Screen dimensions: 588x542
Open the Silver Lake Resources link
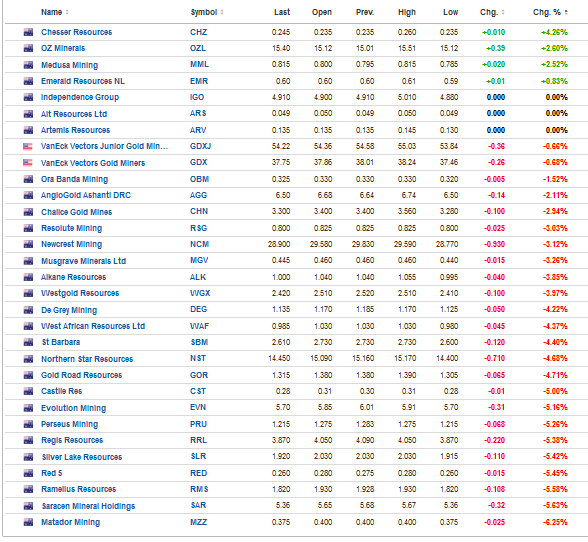[82, 457]
